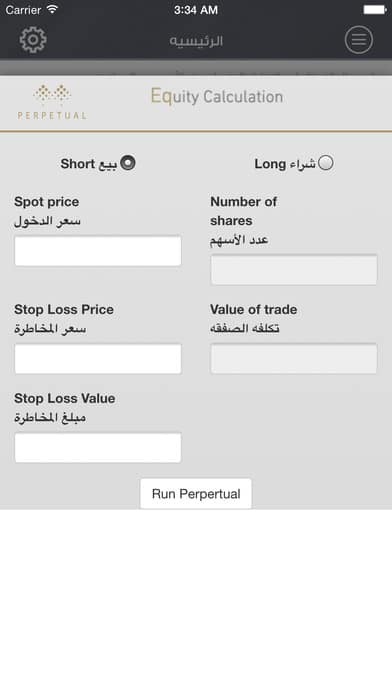The width and height of the screenshot is (392, 696).
Task: Select the Short بيع radio button
Action: [128, 163]
